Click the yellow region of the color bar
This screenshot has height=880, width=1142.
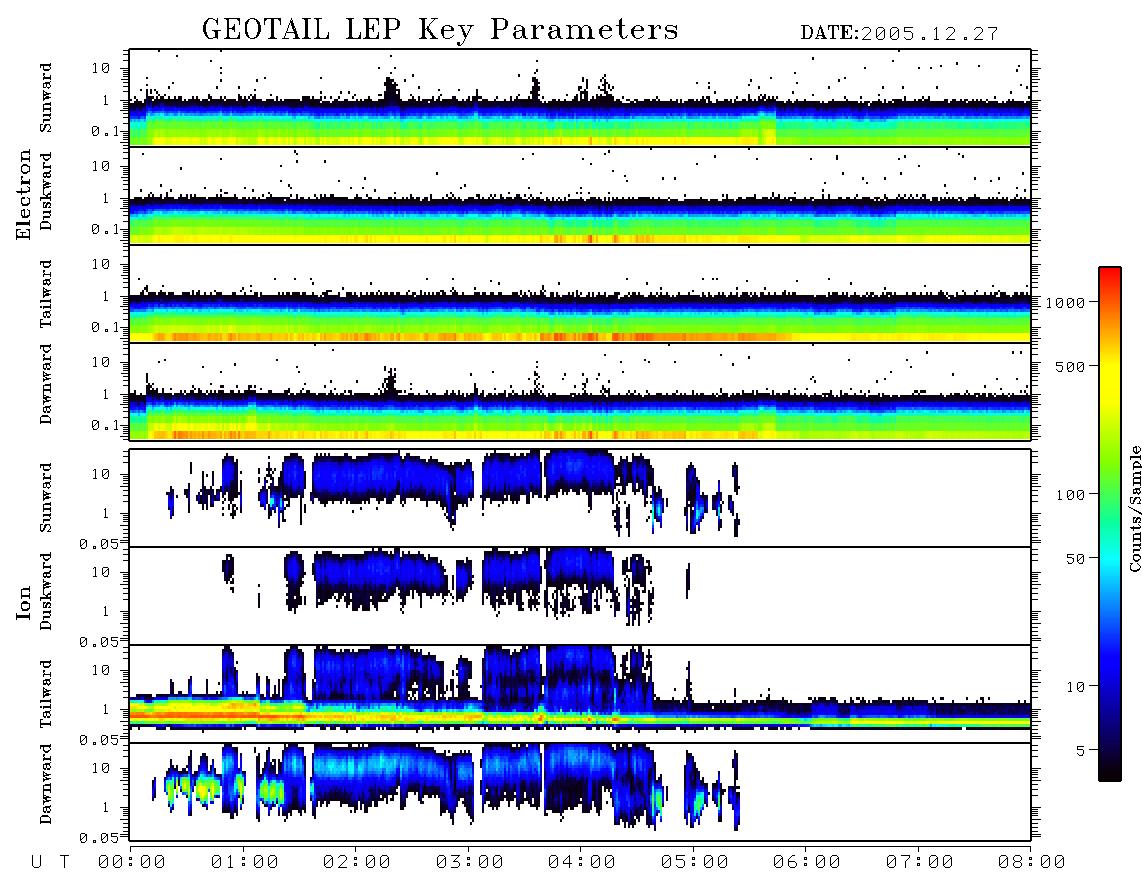[1110, 379]
